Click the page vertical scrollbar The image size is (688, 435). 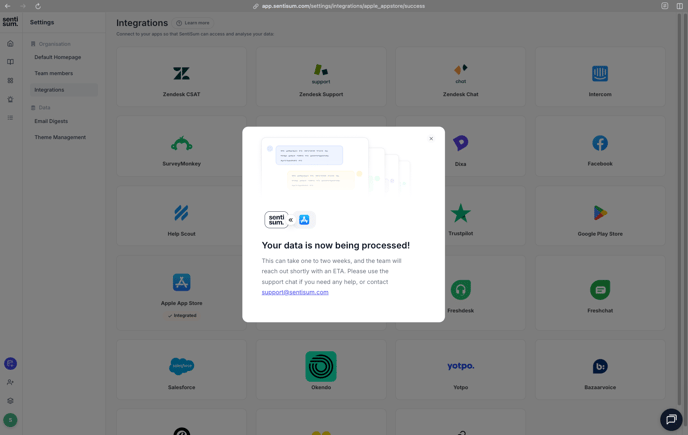click(680, 209)
